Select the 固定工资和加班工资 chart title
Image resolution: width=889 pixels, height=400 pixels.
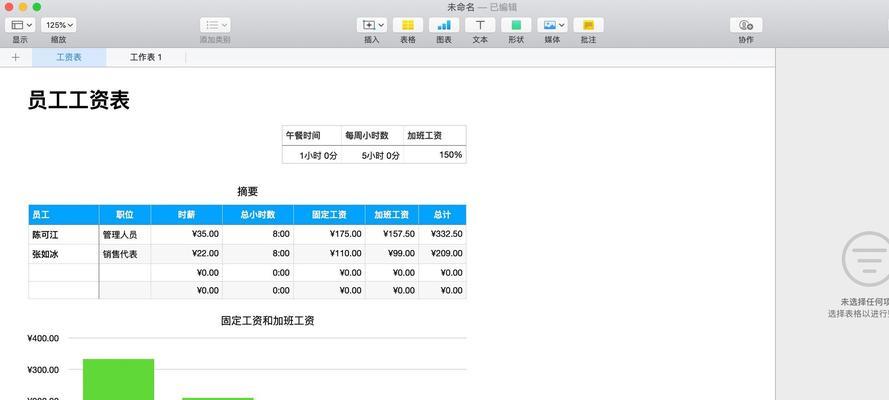click(268, 321)
